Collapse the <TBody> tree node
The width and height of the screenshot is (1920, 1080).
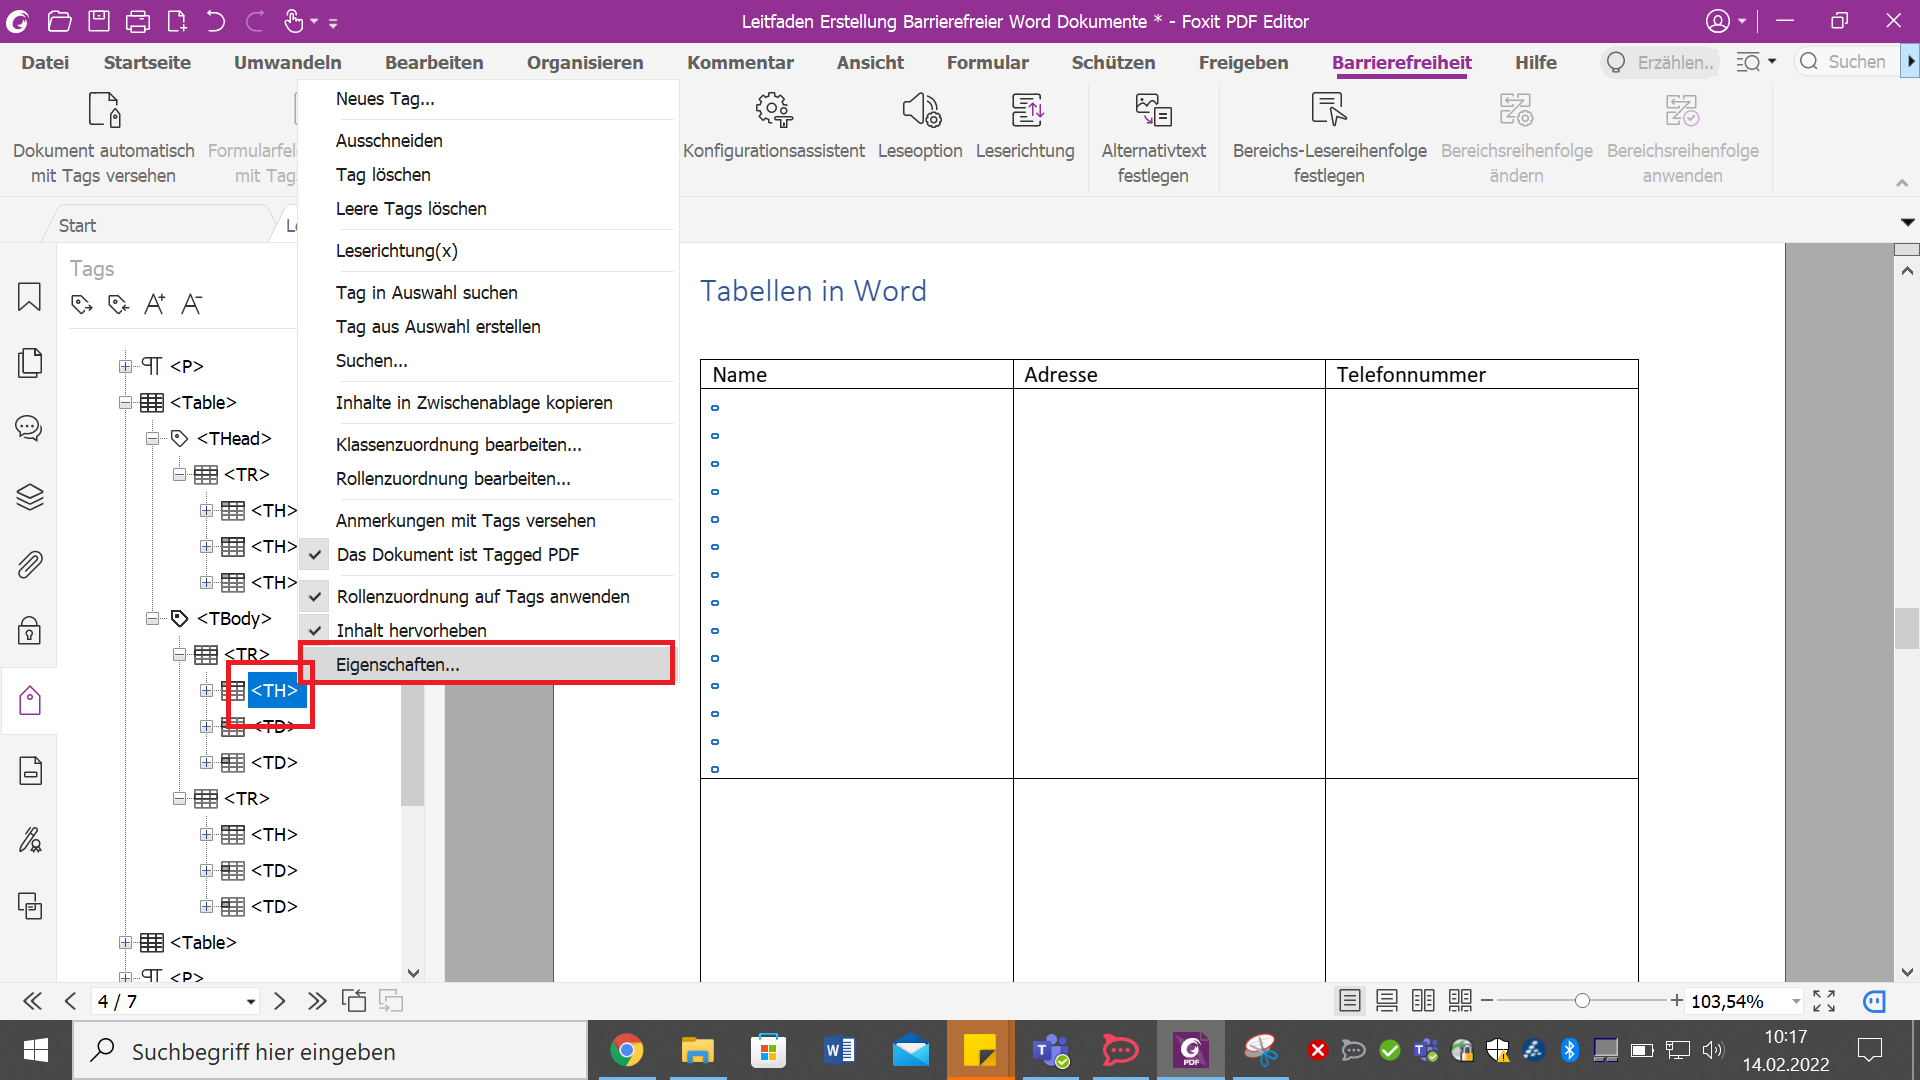click(x=152, y=618)
